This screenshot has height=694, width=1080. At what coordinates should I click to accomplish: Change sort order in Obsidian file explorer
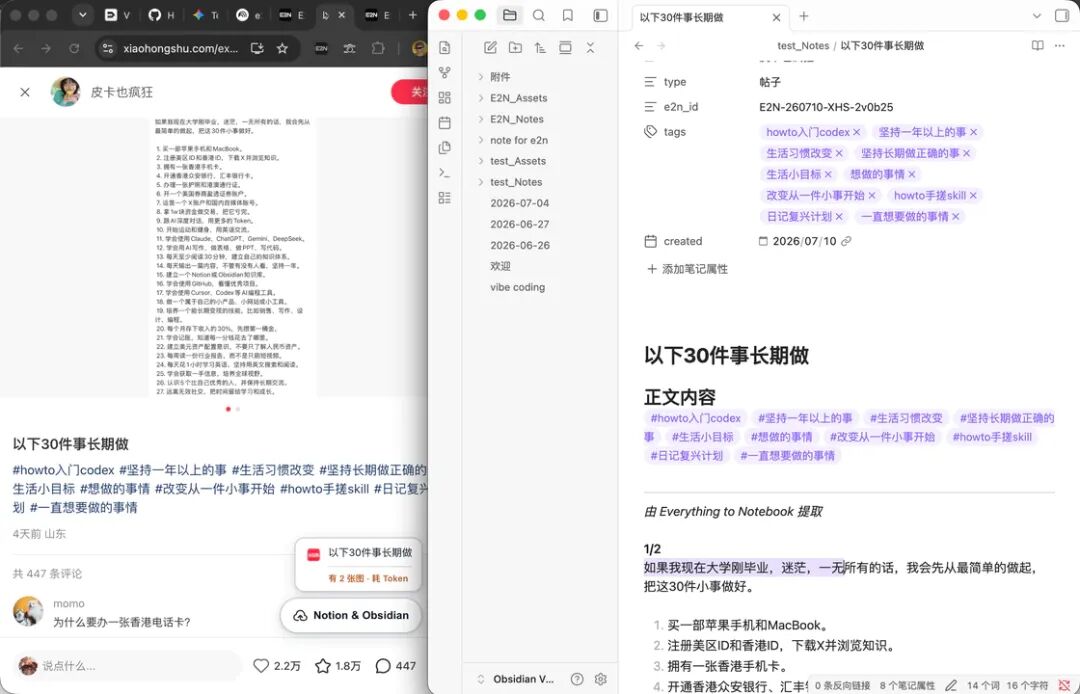[x=540, y=48]
